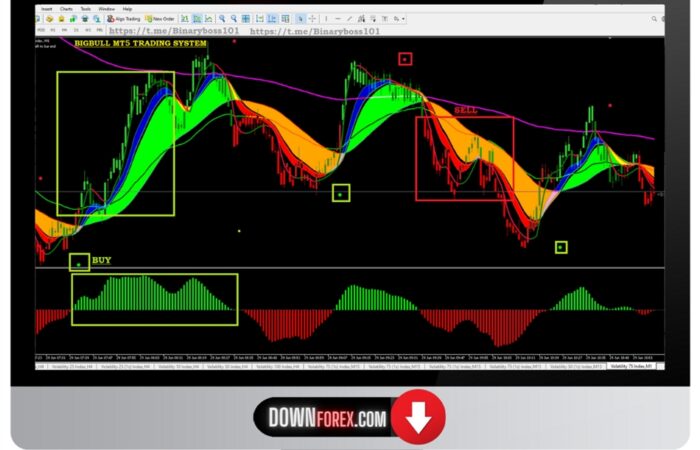Switch to Volatility 50 (1s) Index,M15 tab
700x450 pixels.
(577, 366)
